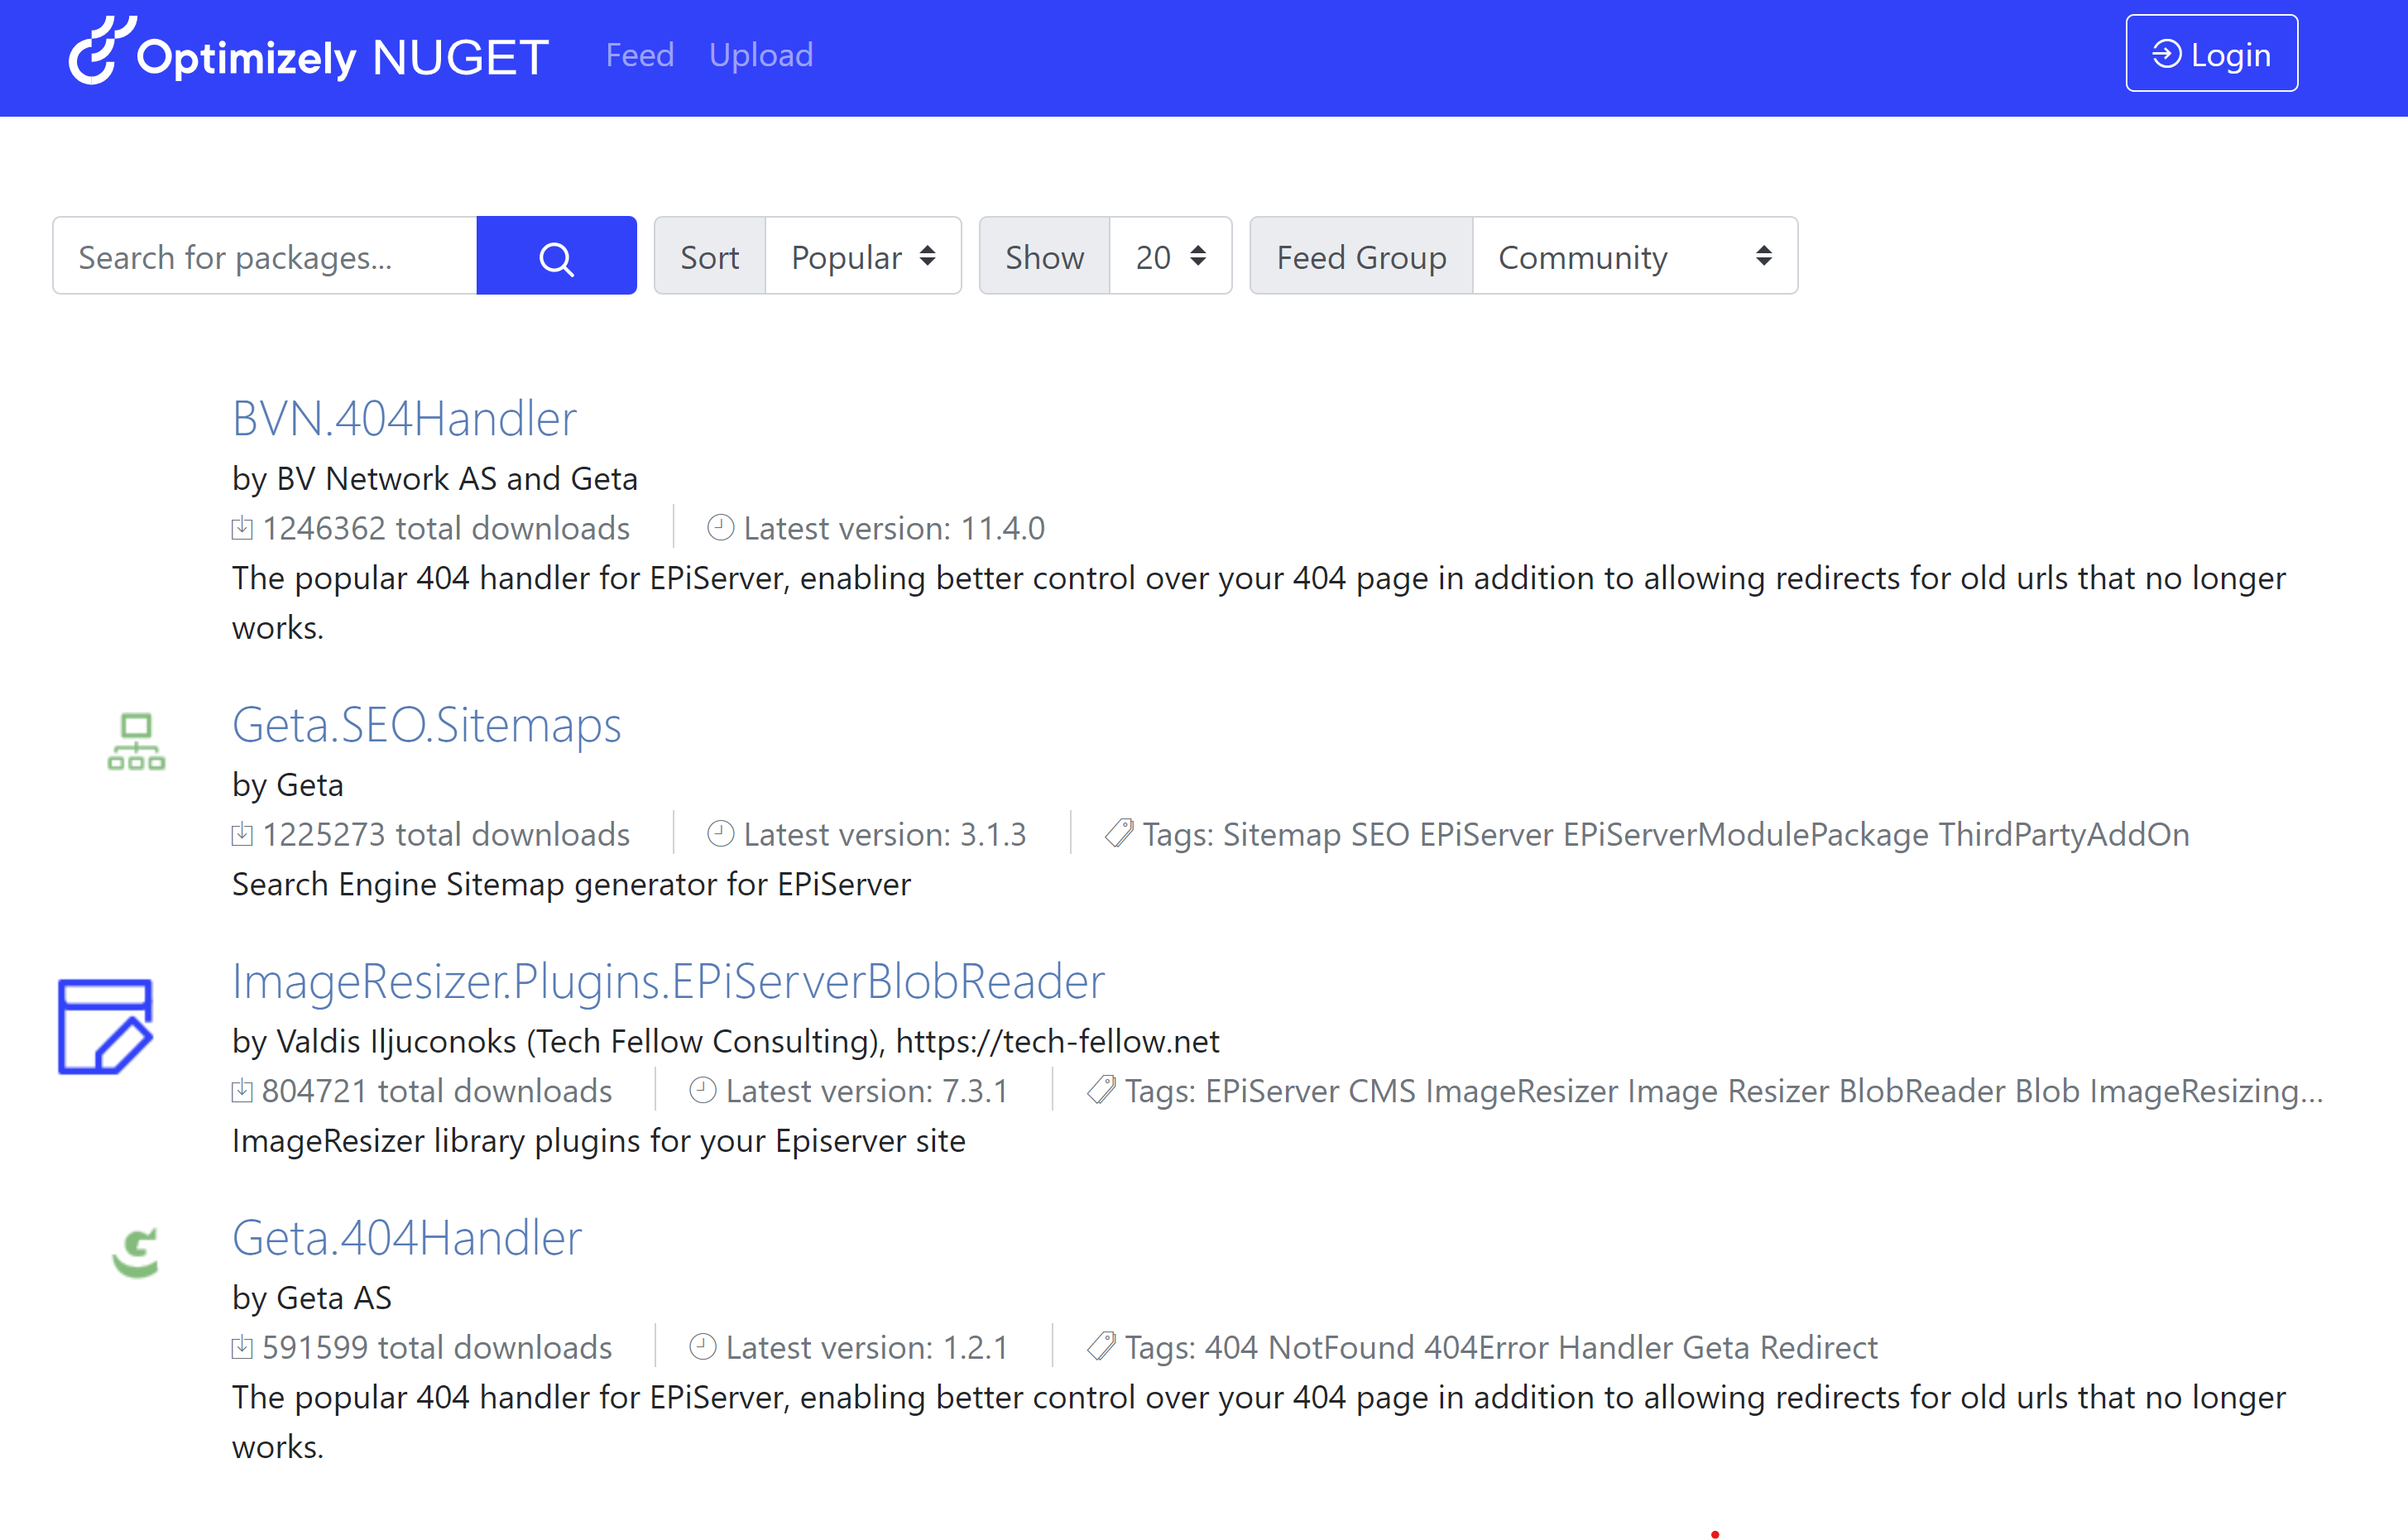Expand the Feed Group Community dropdown

(1633, 257)
